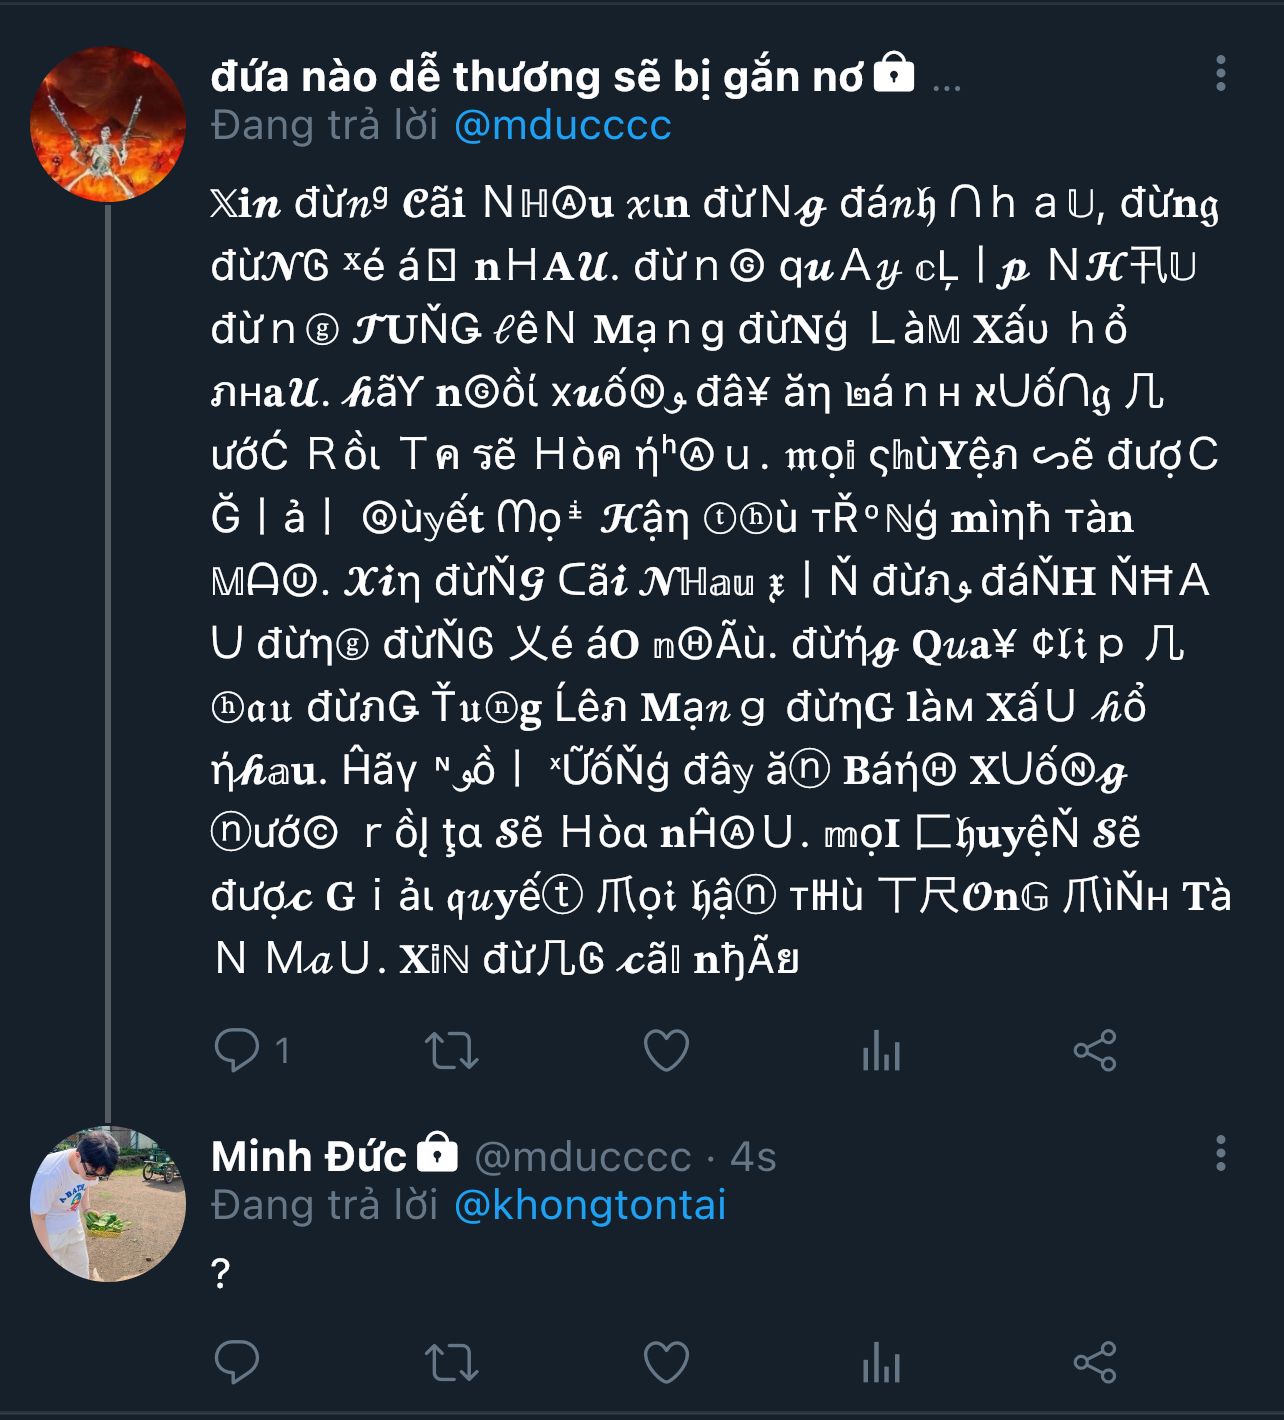Share the first tweet
Viewport: 1284px width, 1420px height.
click(x=1094, y=1050)
